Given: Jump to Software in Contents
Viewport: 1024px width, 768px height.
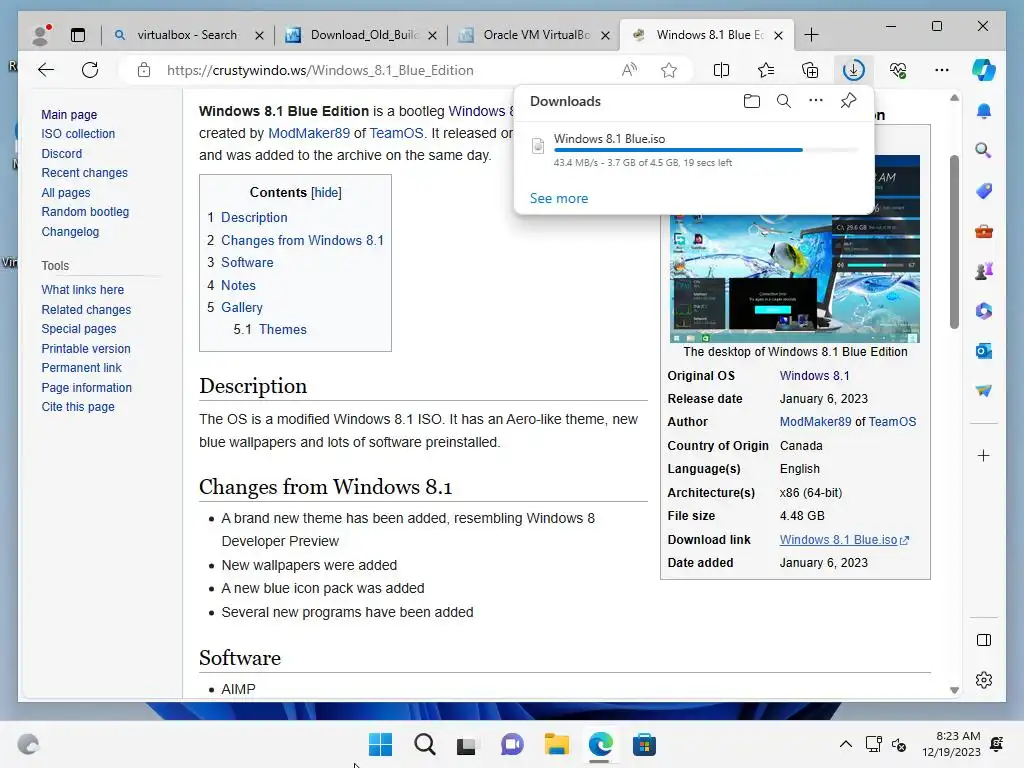Looking at the screenshot, I should (247, 263).
